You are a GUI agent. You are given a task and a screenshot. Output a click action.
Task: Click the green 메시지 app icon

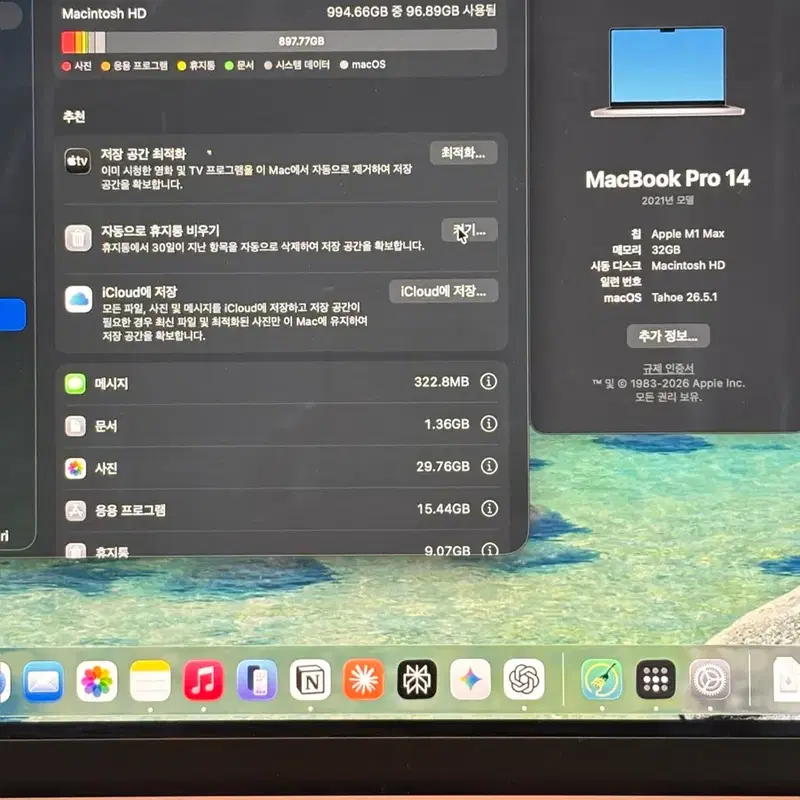(75, 384)
